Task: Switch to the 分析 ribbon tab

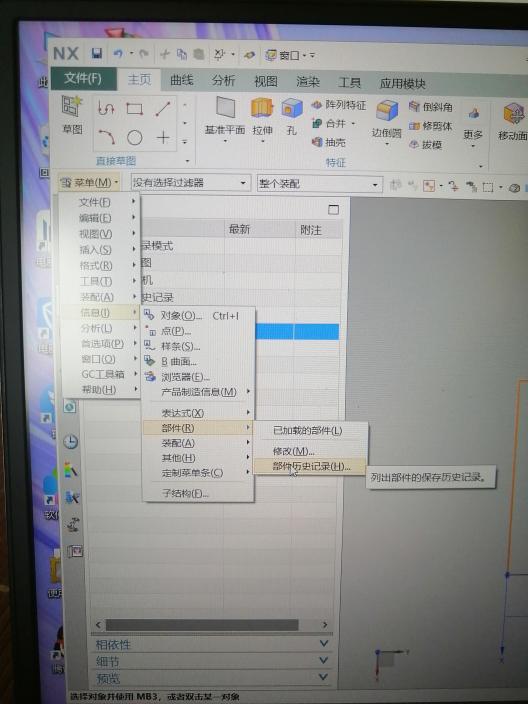Action: pos(224,81)
